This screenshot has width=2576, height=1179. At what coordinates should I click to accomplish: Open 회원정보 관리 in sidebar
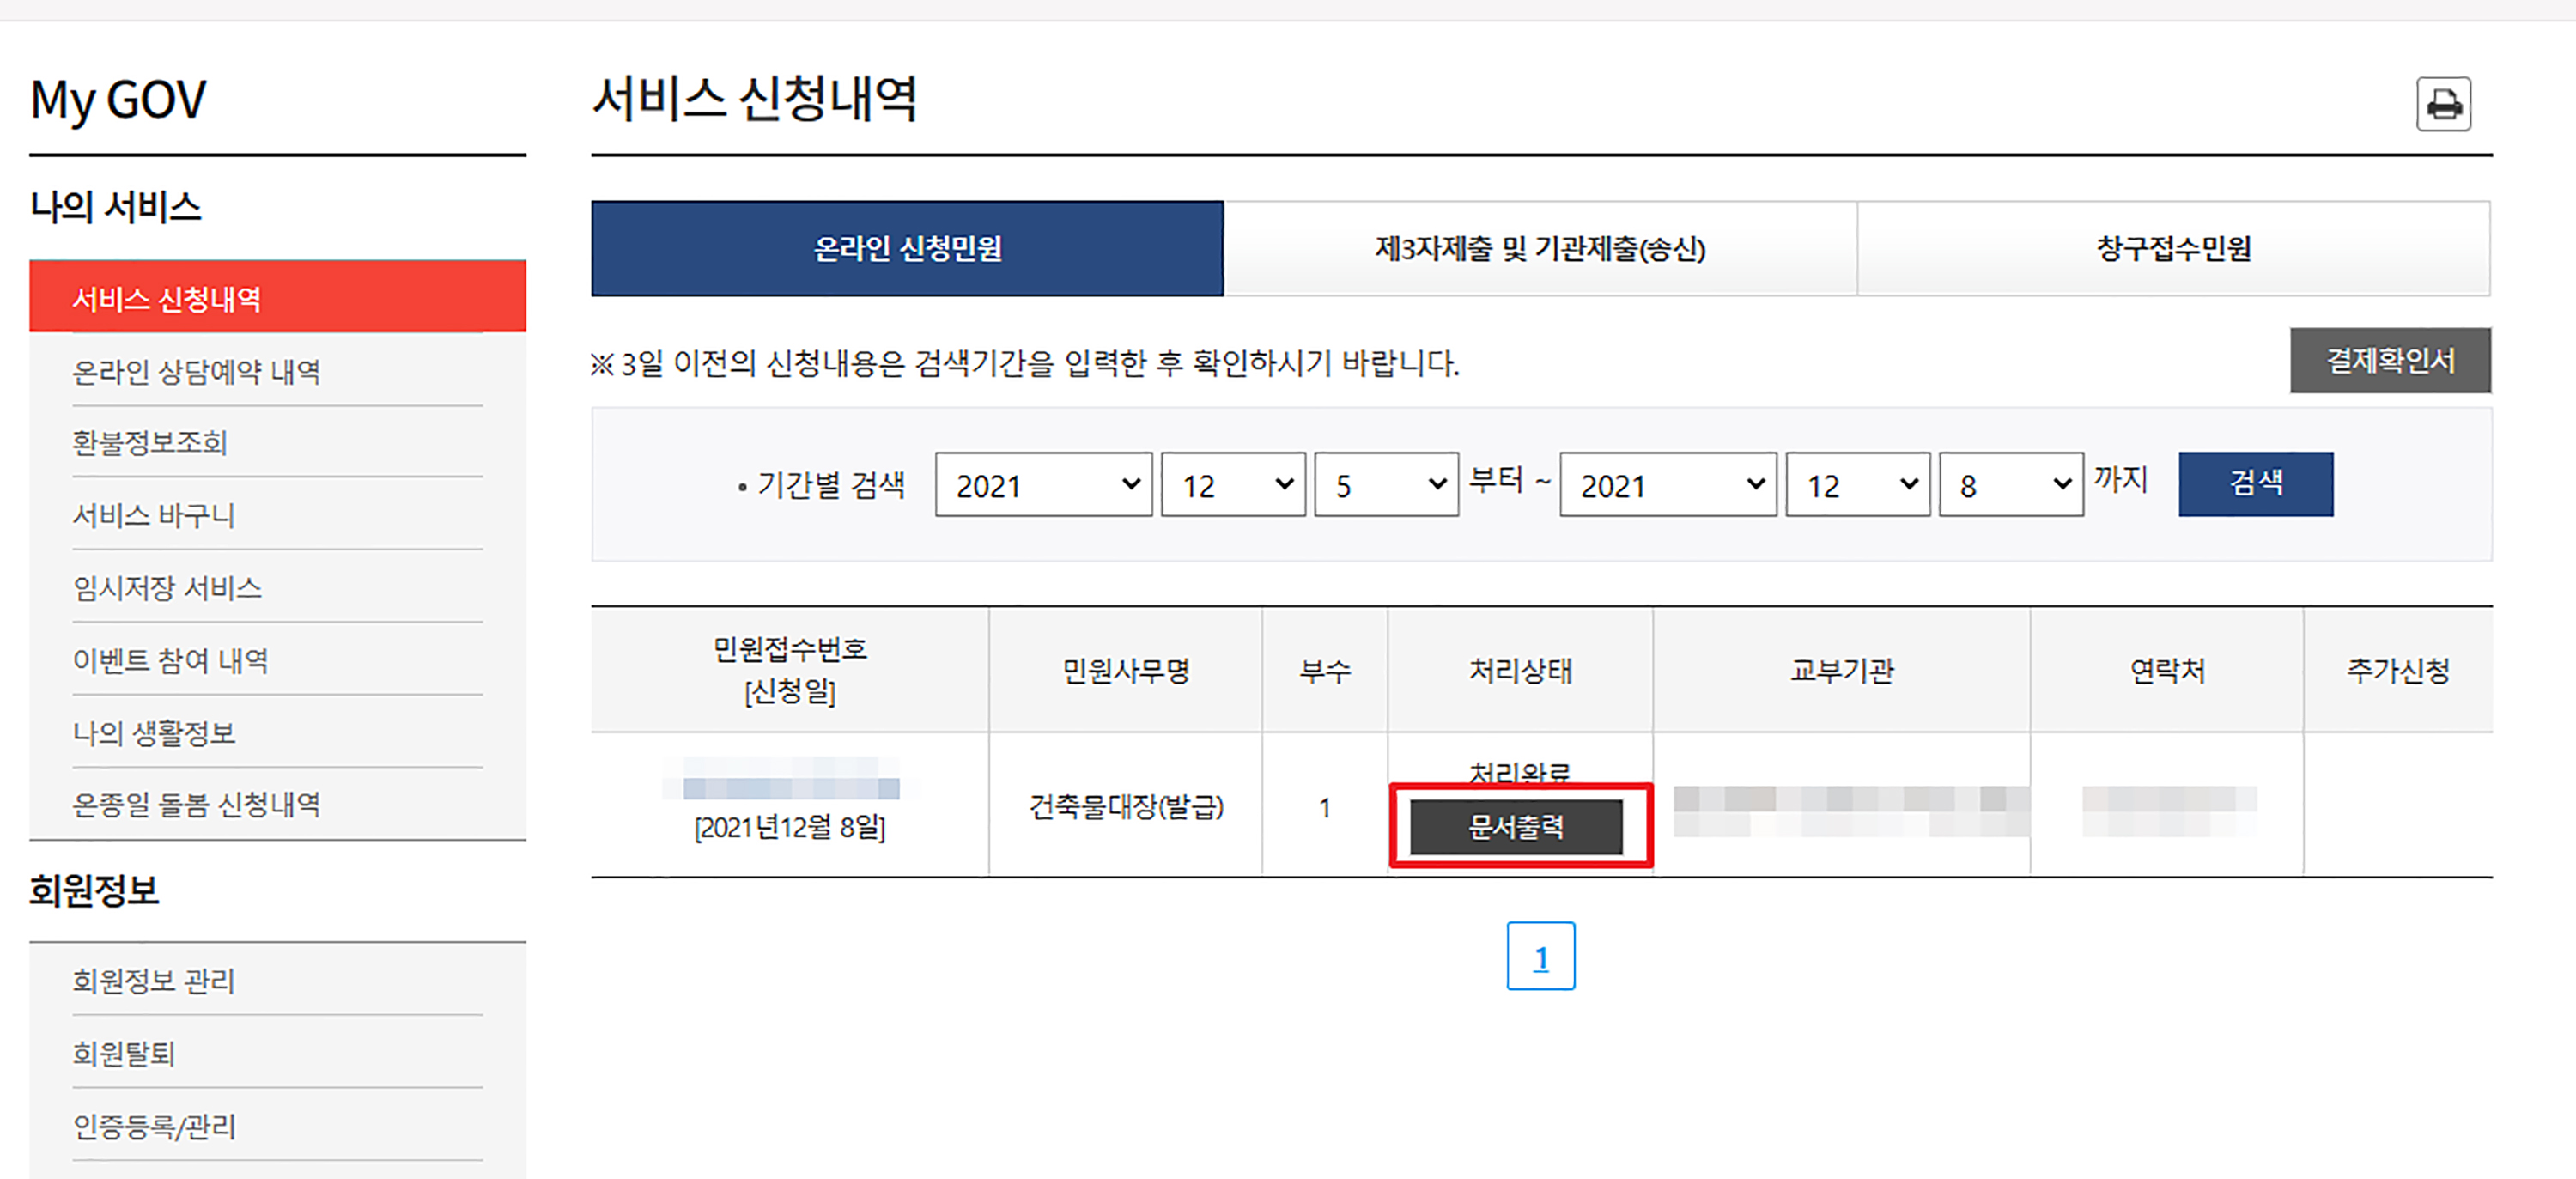click(x=154, y=981)
